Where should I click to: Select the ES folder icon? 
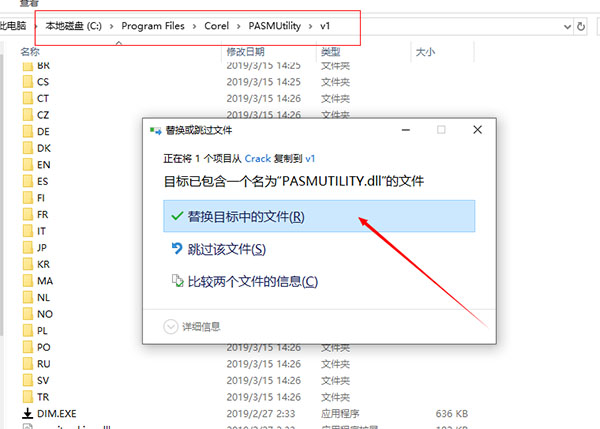28,181
